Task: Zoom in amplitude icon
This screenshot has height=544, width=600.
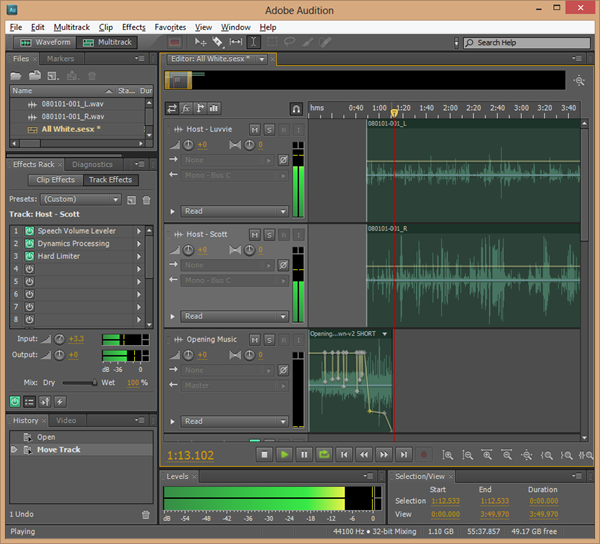Action: 448,455
